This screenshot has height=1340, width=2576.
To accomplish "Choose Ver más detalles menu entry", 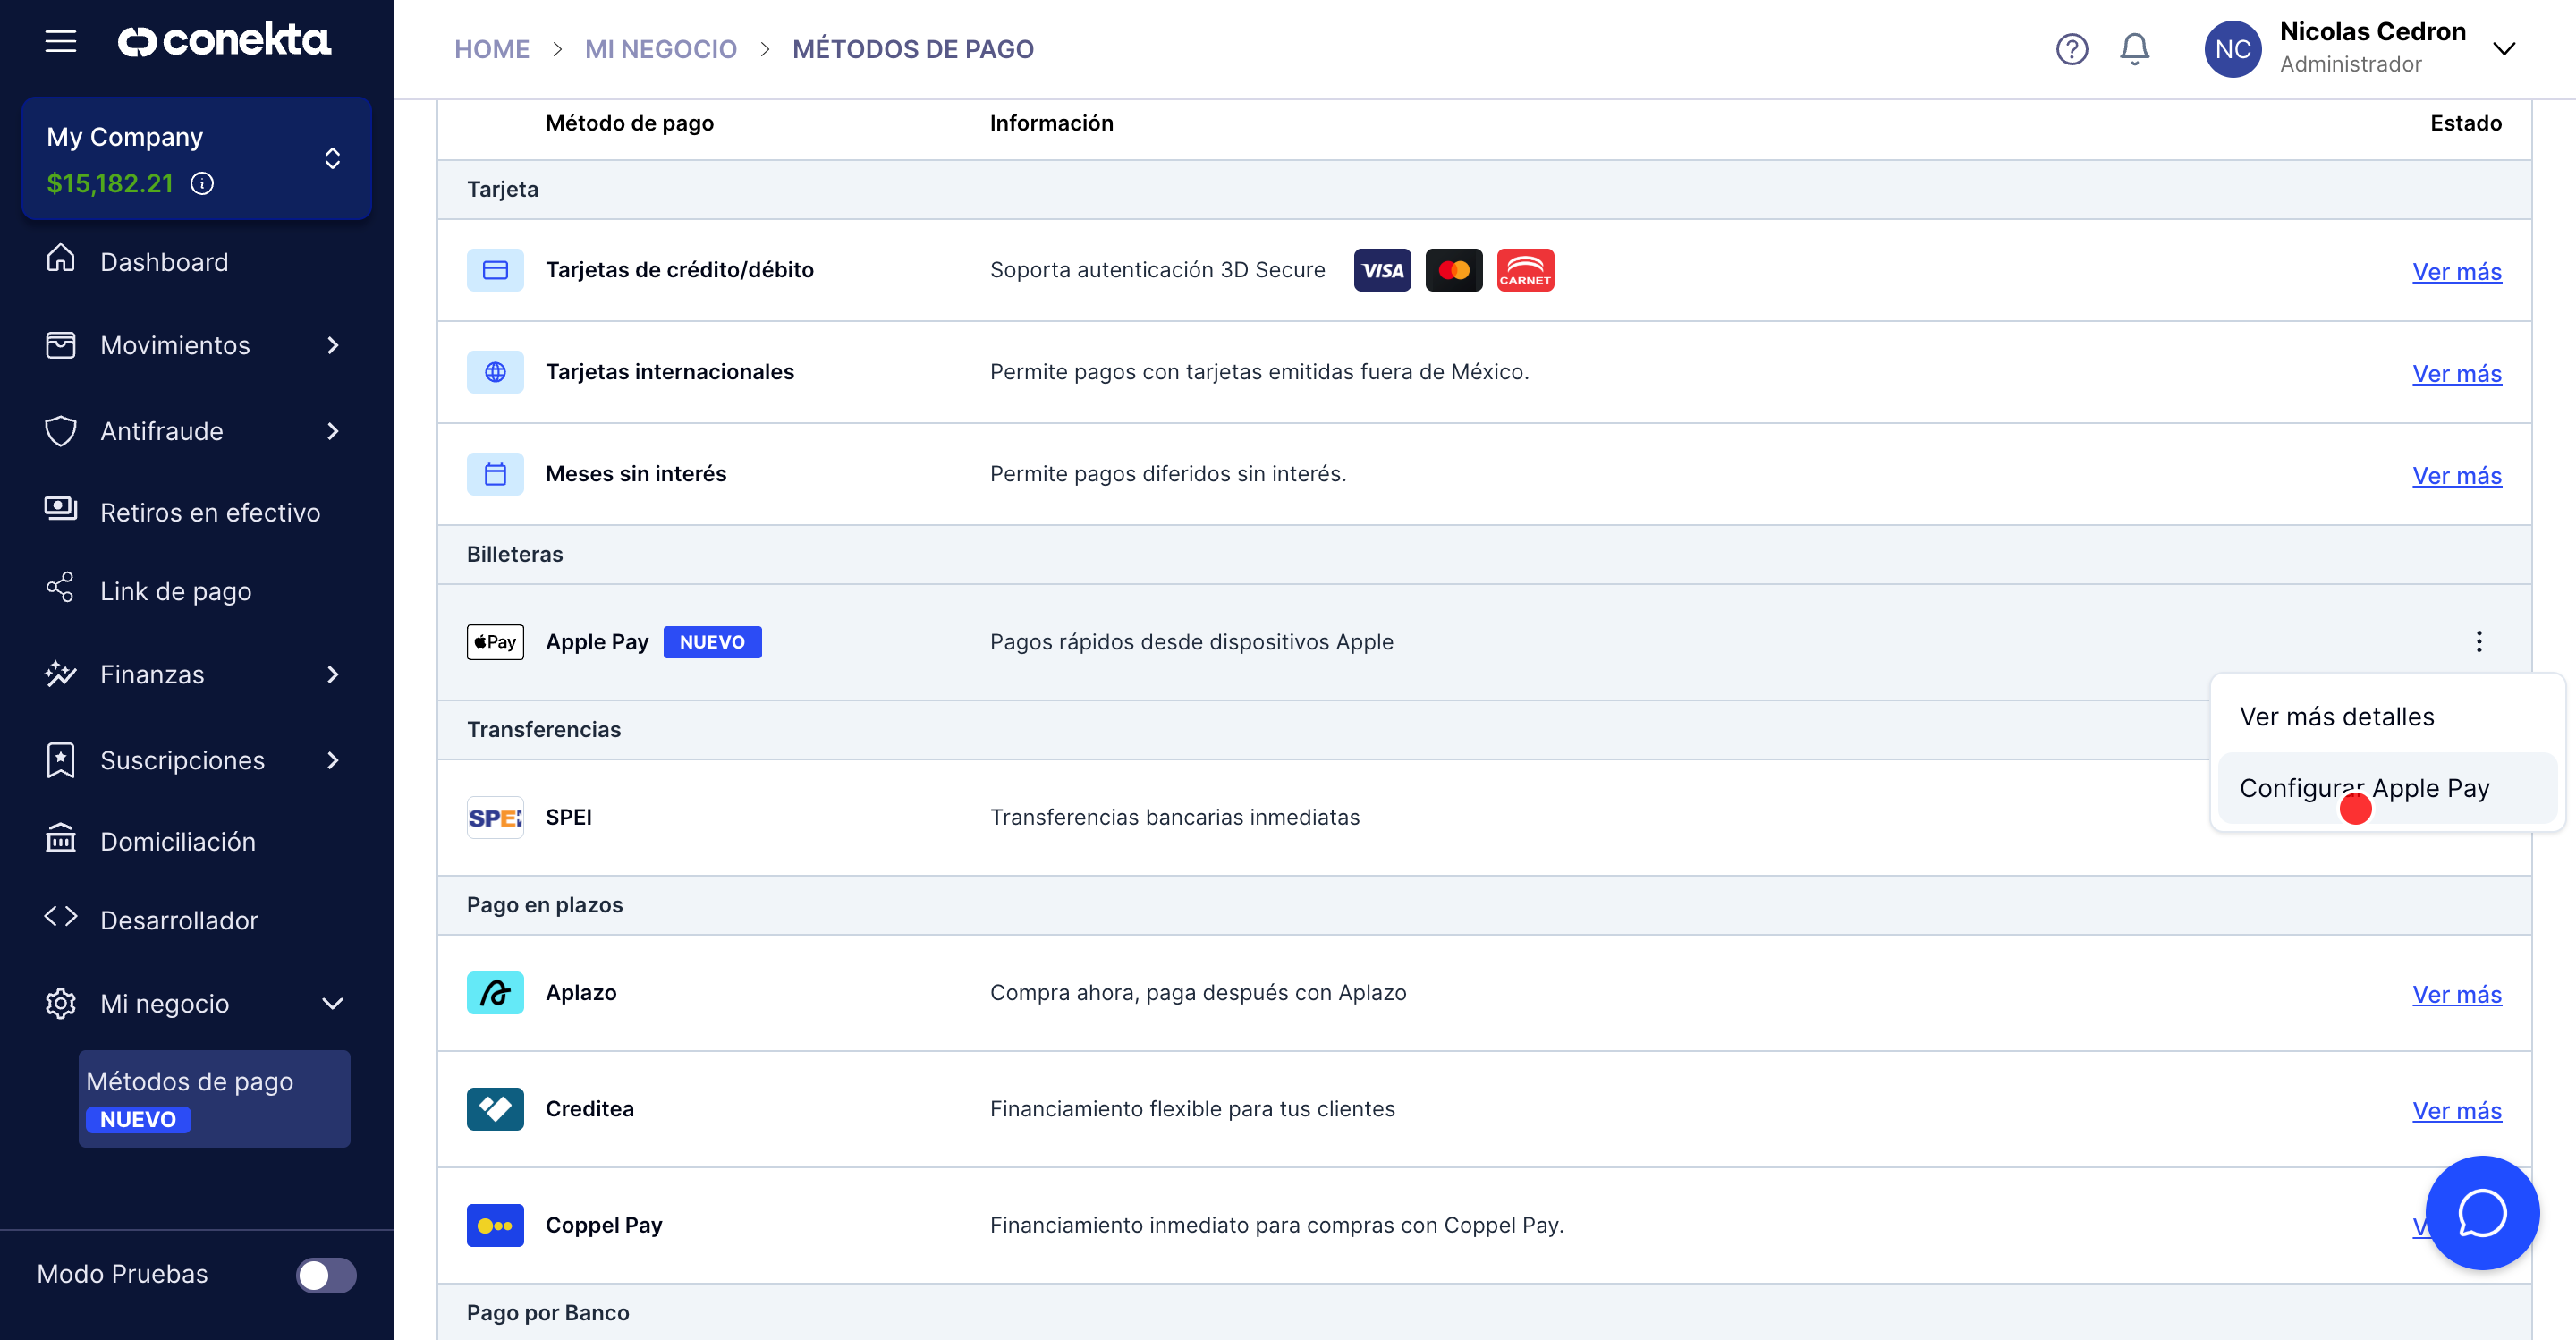I will pos(2337,716).
